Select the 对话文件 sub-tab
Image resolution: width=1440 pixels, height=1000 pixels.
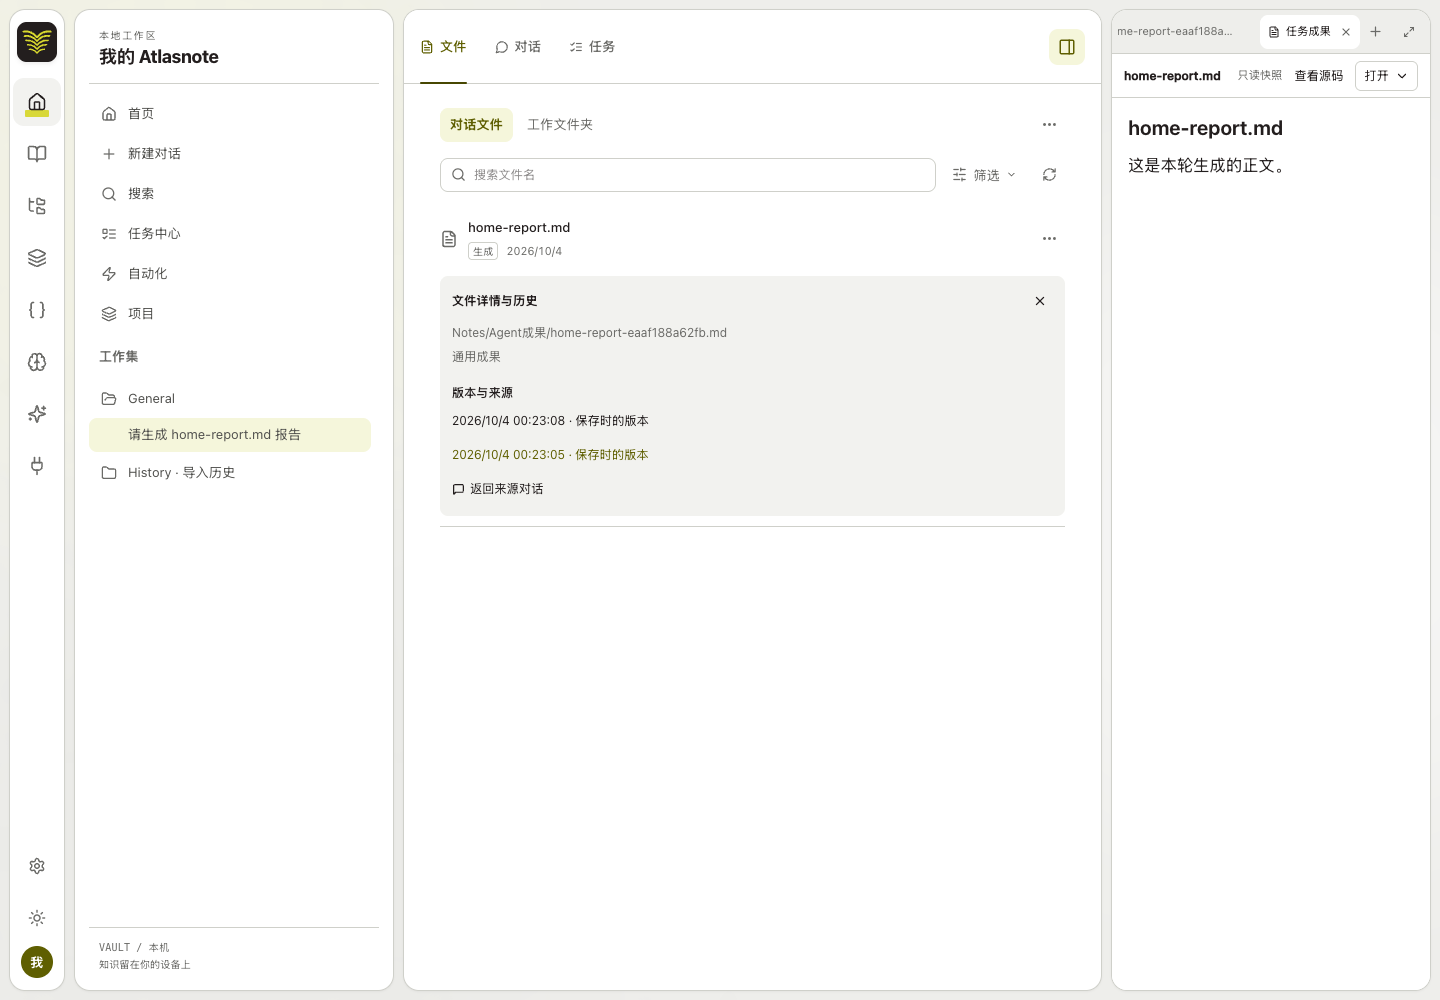pyautogui.click(x=476, y=125)
